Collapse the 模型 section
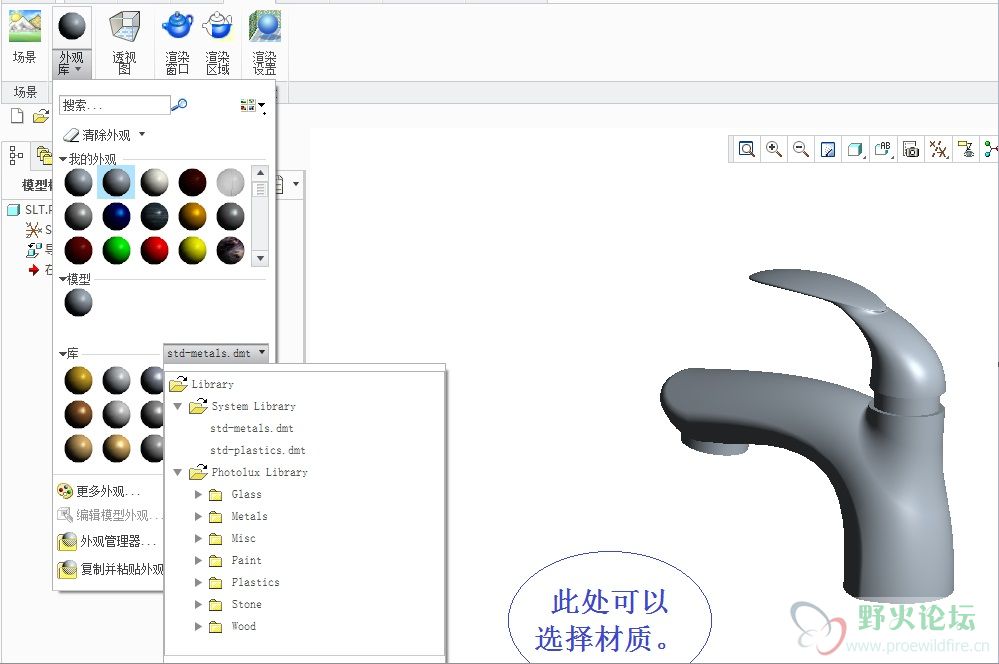Screen dimensions: 999x664 pyautogui.click(x=63, y=279)
